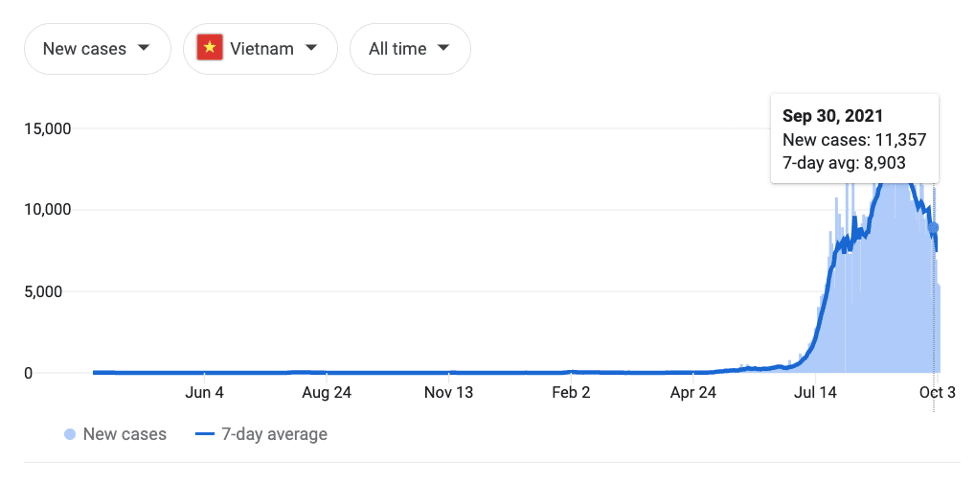Image resolution: width=977 pixels, height=485 pixels.
Task: Click the arrow beside Vietnam
Action: [x=312, y=48]
